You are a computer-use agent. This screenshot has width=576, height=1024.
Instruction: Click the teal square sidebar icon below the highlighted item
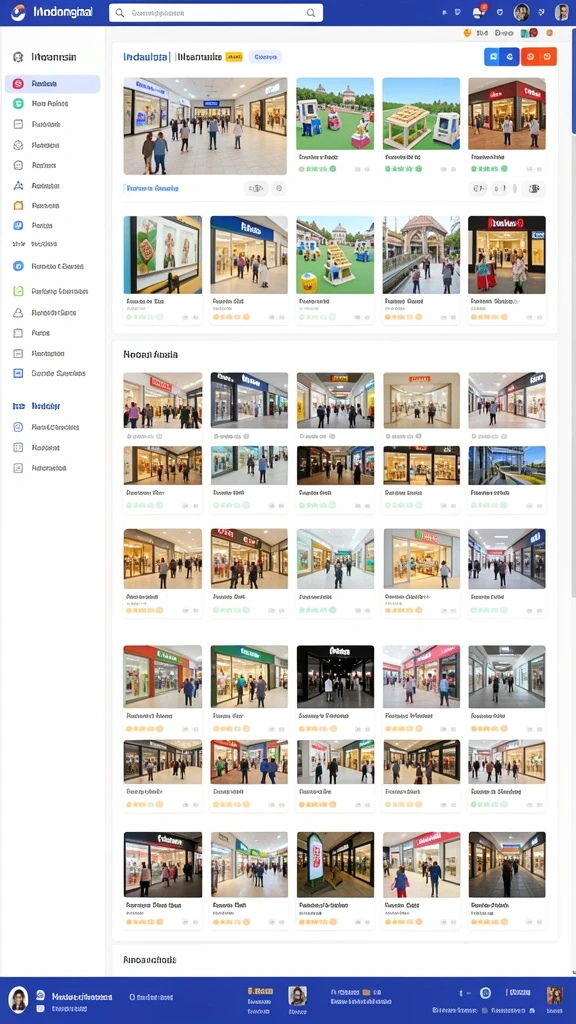(18, 103)
